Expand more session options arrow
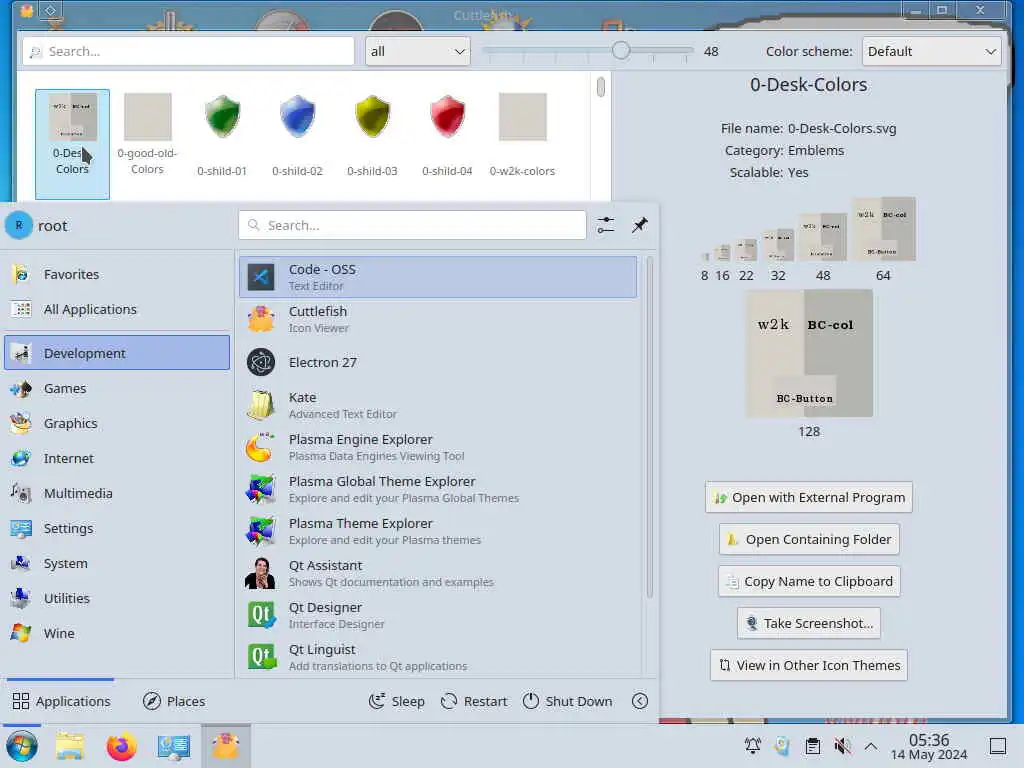This screenshot has width=1024, height=768. point(640,701)
